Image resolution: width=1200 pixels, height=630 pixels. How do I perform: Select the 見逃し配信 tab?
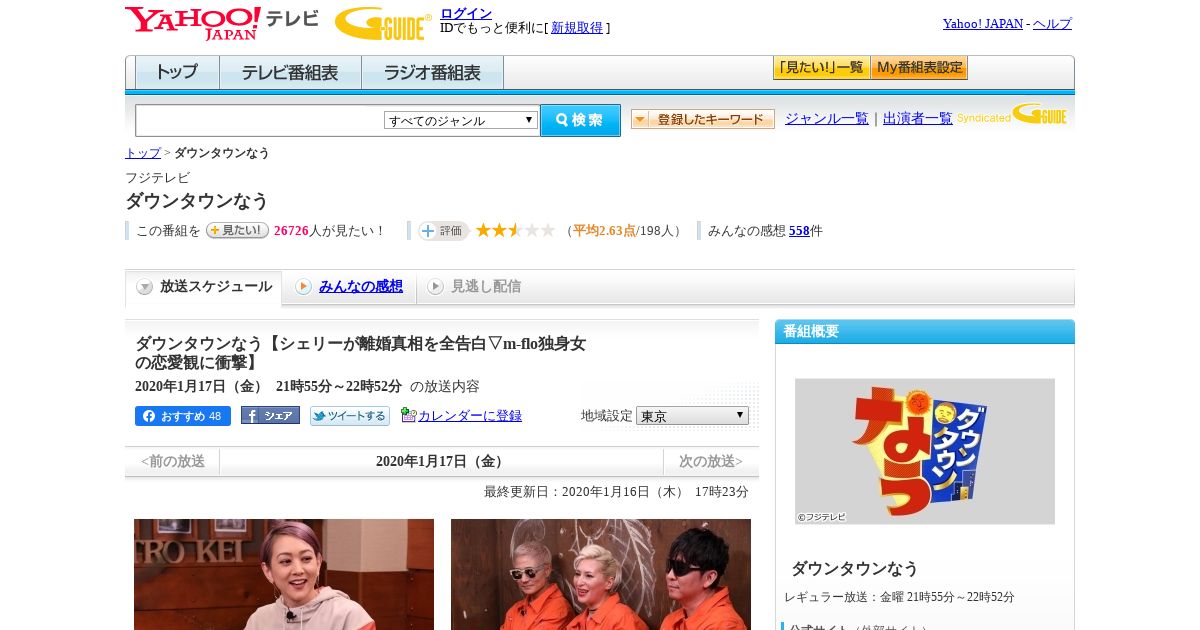point(473,287)
